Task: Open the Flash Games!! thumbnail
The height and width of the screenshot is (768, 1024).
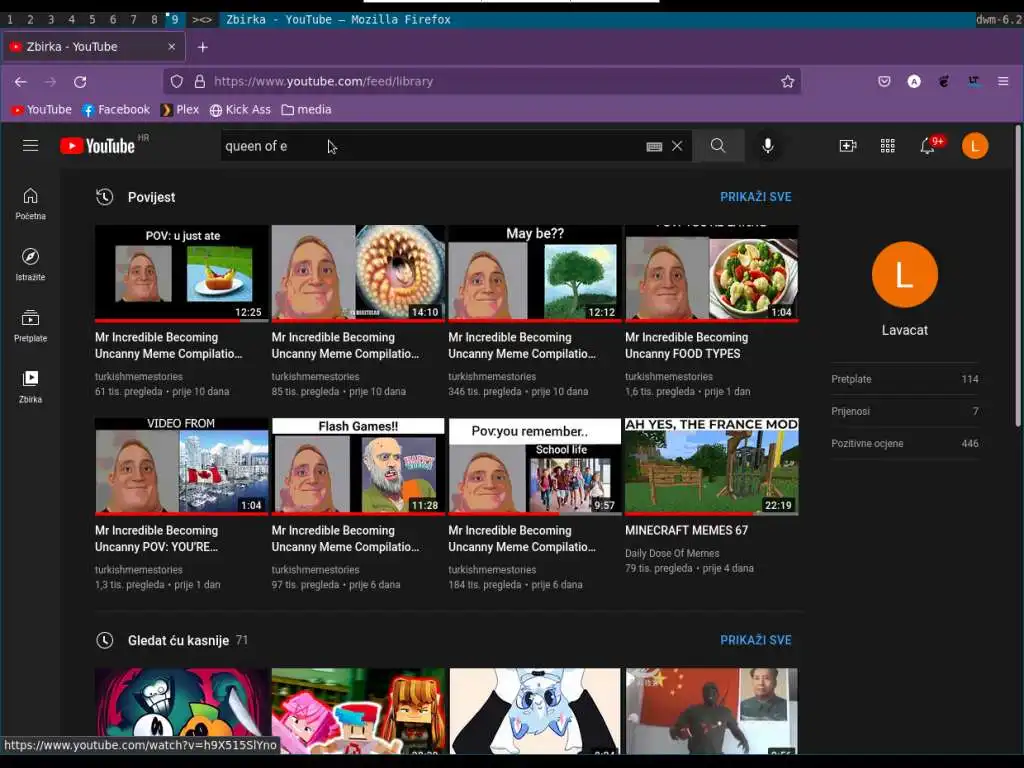Action: [358, 466]
